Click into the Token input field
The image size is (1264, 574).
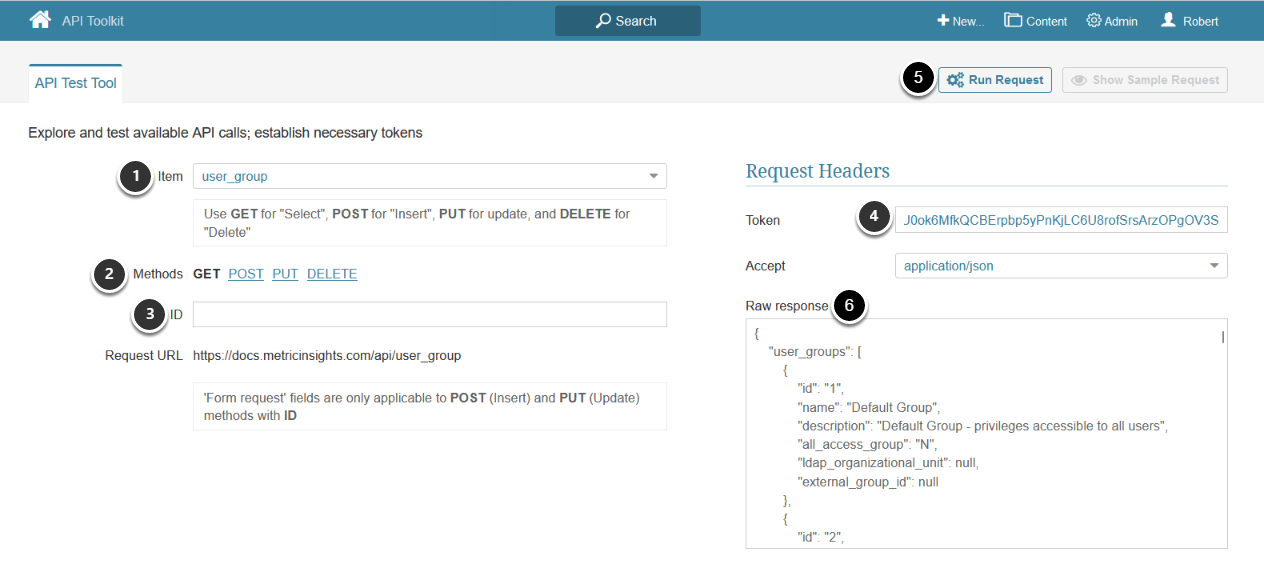coord(1061,220)
